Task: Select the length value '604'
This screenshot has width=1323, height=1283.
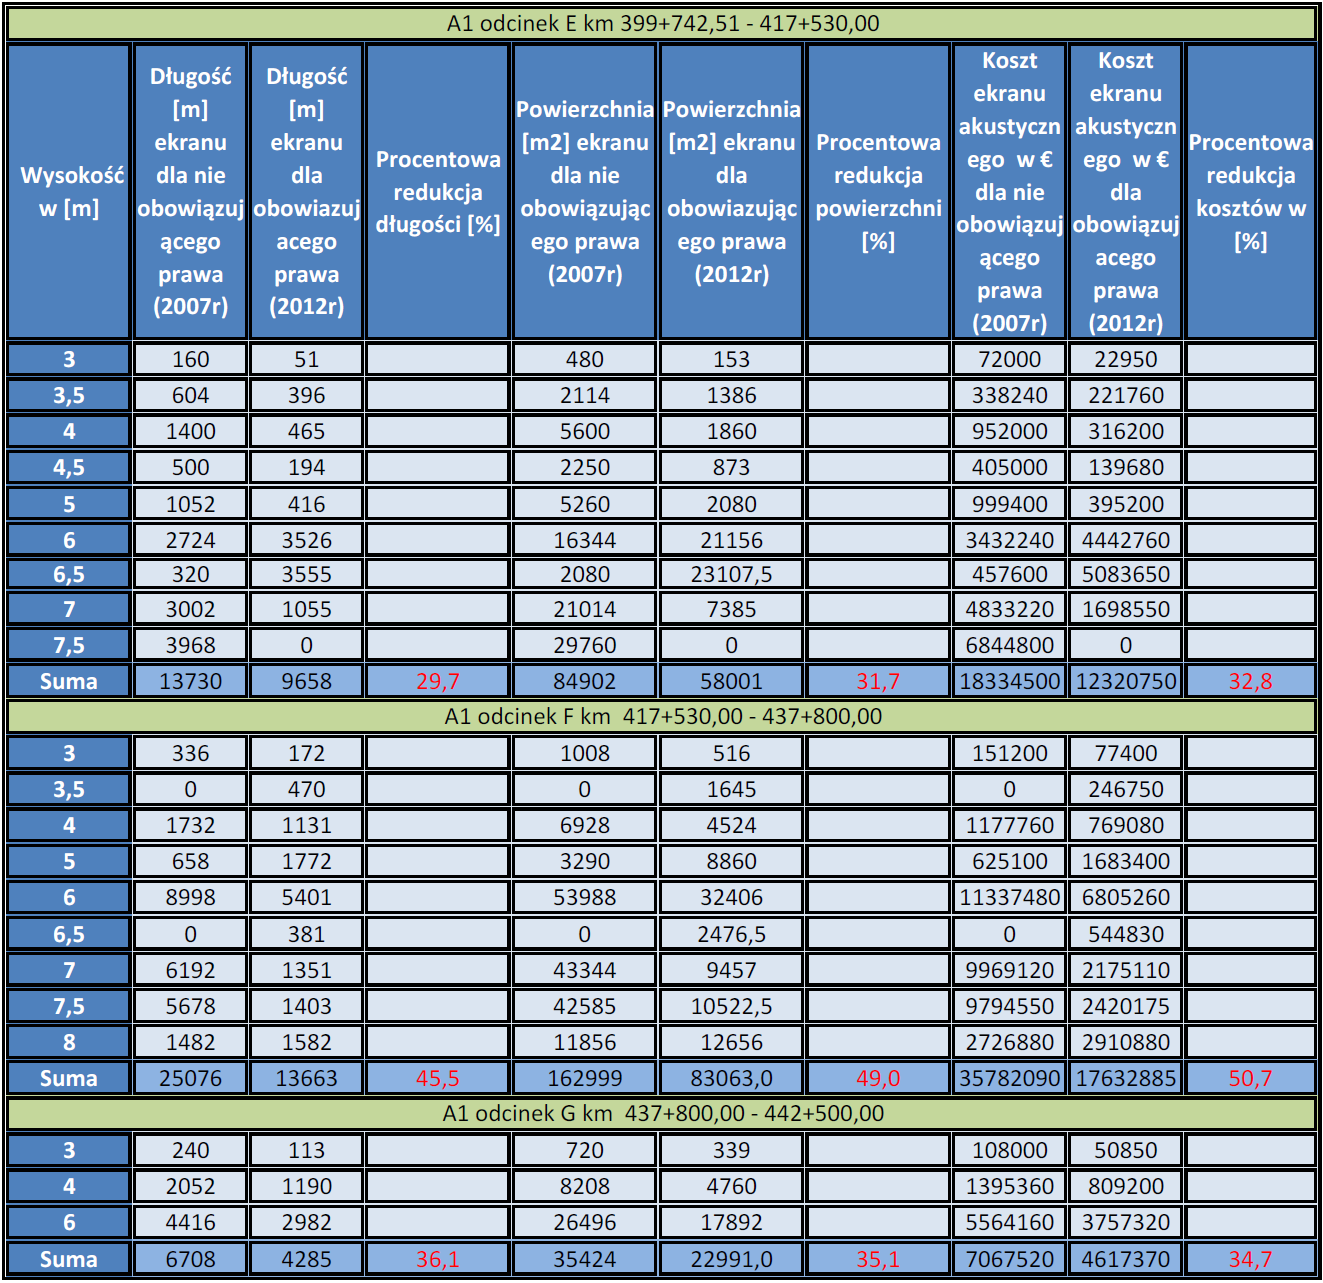Action: [190, 395]
